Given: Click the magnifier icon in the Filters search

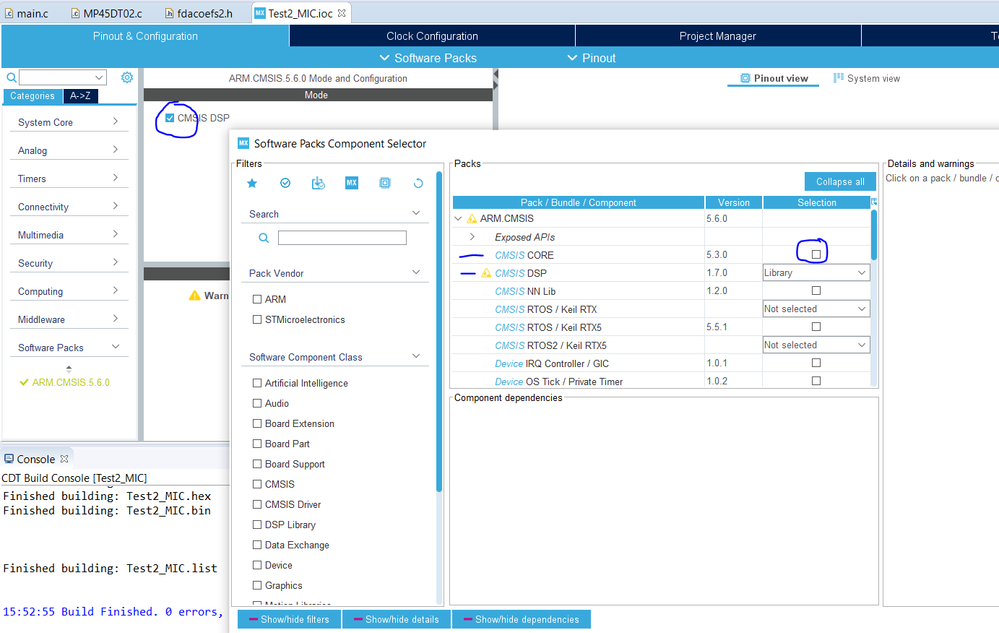Looking at the screenshot, I should (263, 238).
